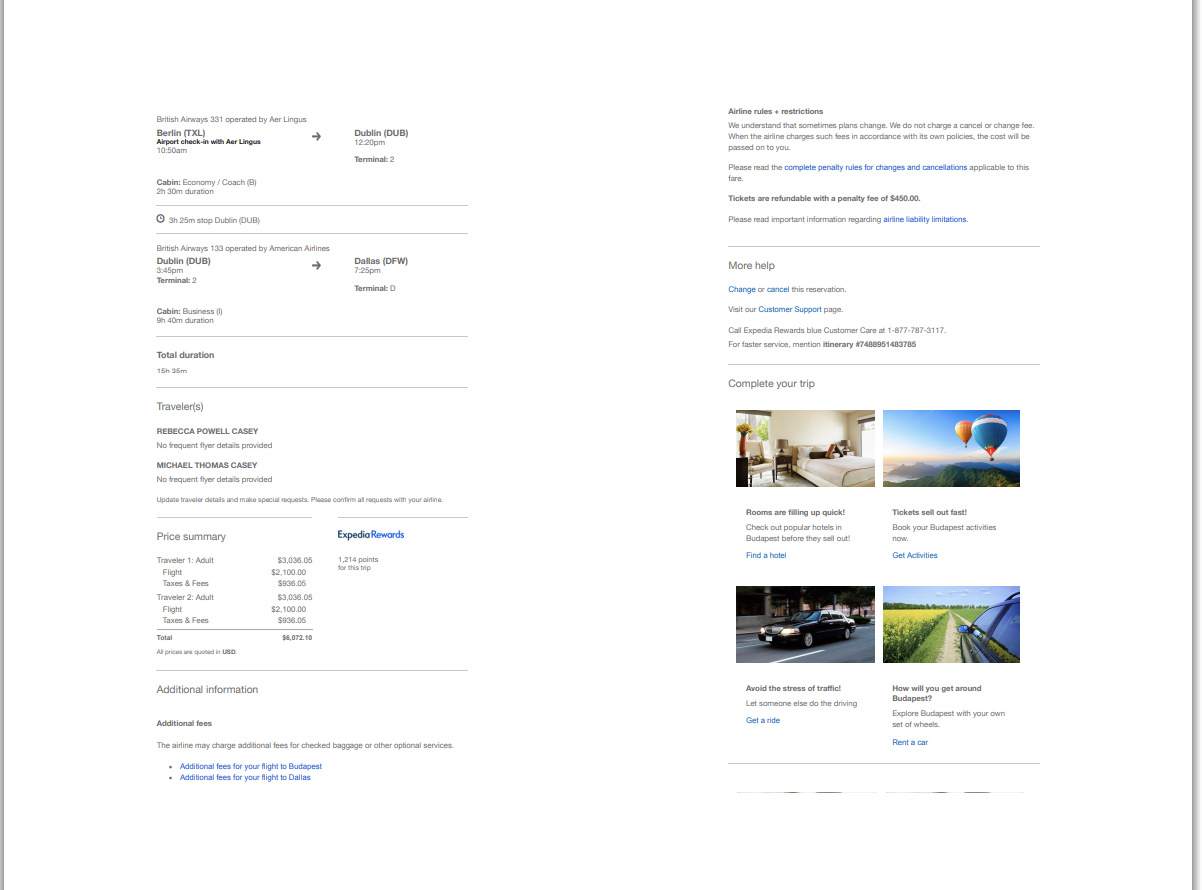Click the arrow between Berlin and Dublin

(317, 136)
